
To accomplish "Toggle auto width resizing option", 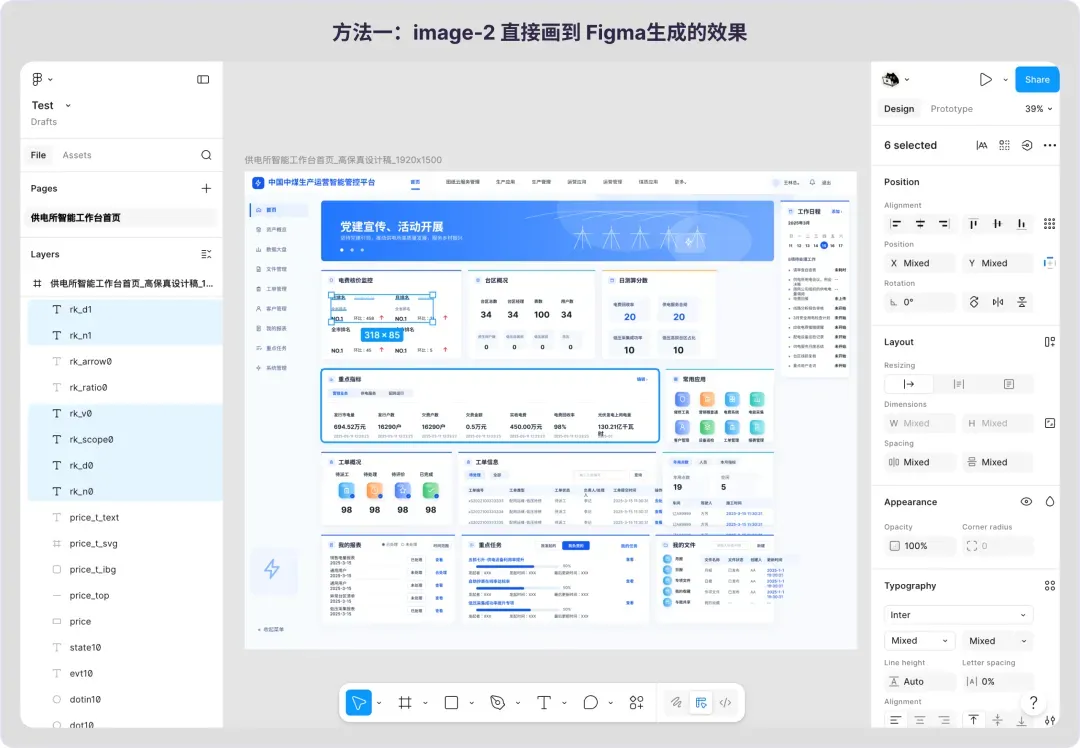I will coord(908,384).
